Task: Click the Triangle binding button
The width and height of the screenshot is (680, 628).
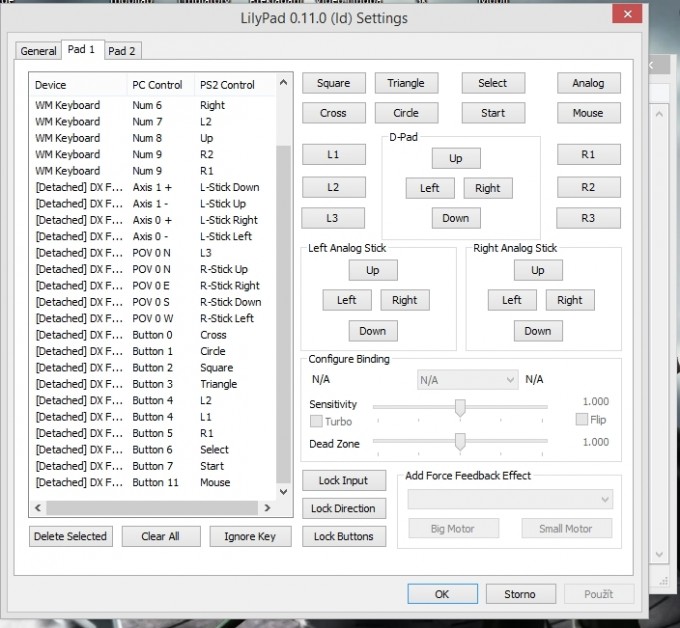Action: (406, 83)
